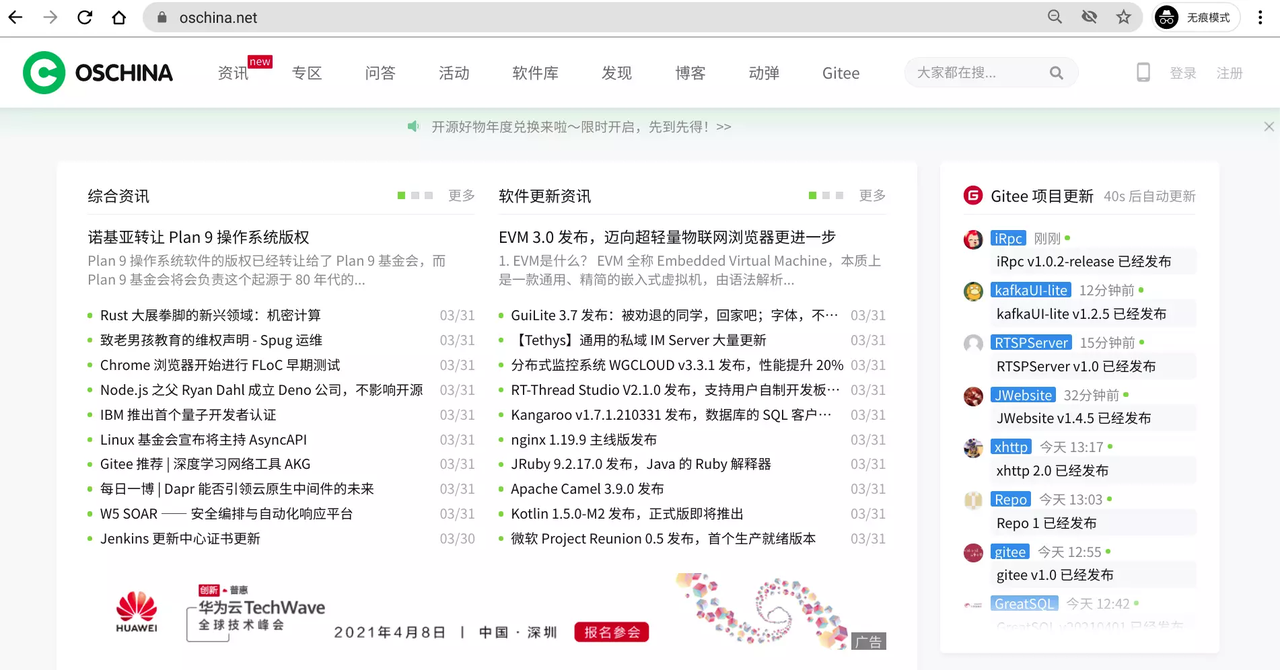
Task: Open the 发现 menu item
Action: click(617, 73)
